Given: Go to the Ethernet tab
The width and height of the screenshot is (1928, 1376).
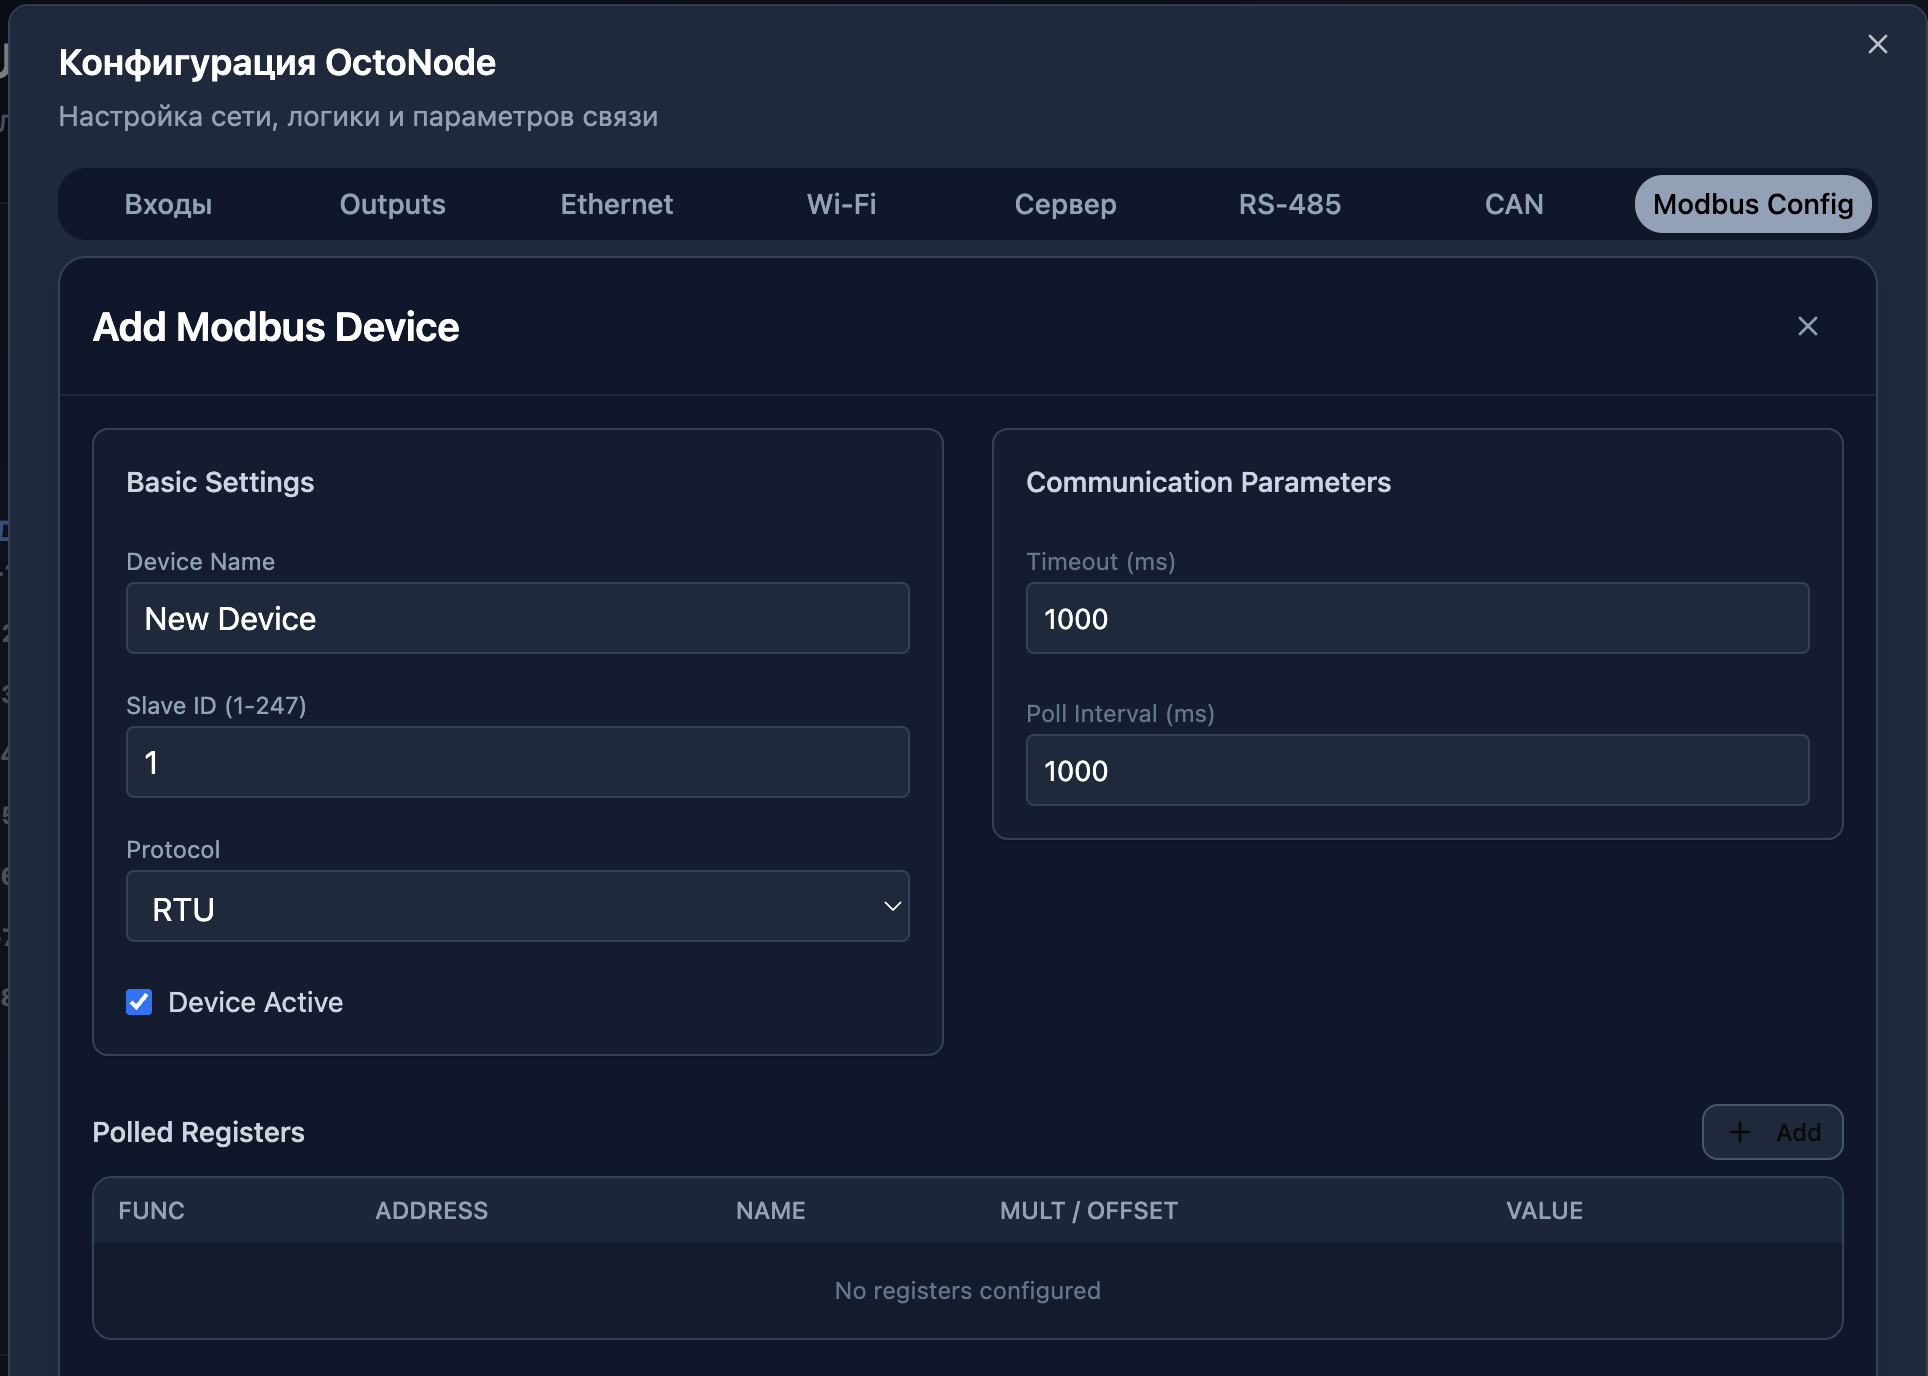Looking at the screenshot, I should pyautogui.click(x=616, y=204).
